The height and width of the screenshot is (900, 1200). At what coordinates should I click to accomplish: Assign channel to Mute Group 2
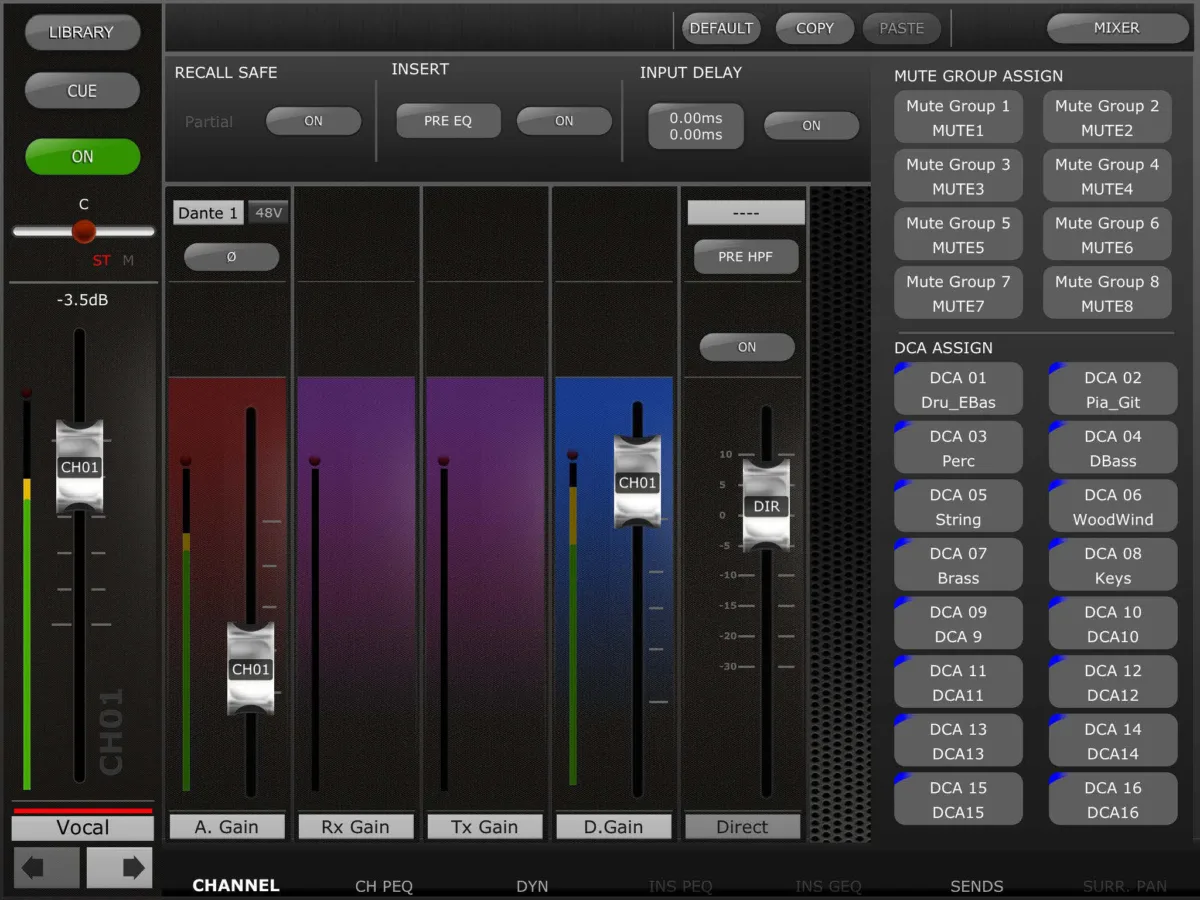tap(1107, 118)
